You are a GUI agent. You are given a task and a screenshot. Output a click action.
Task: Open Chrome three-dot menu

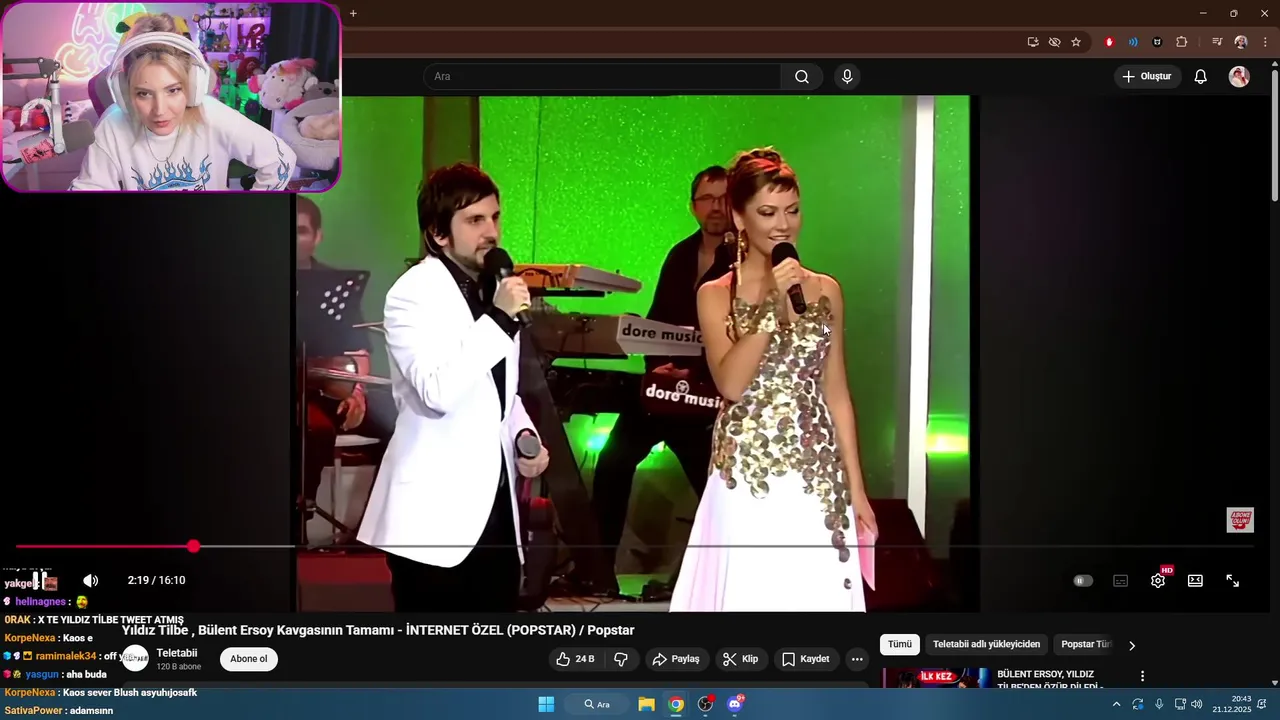[x=1265, y=42]
